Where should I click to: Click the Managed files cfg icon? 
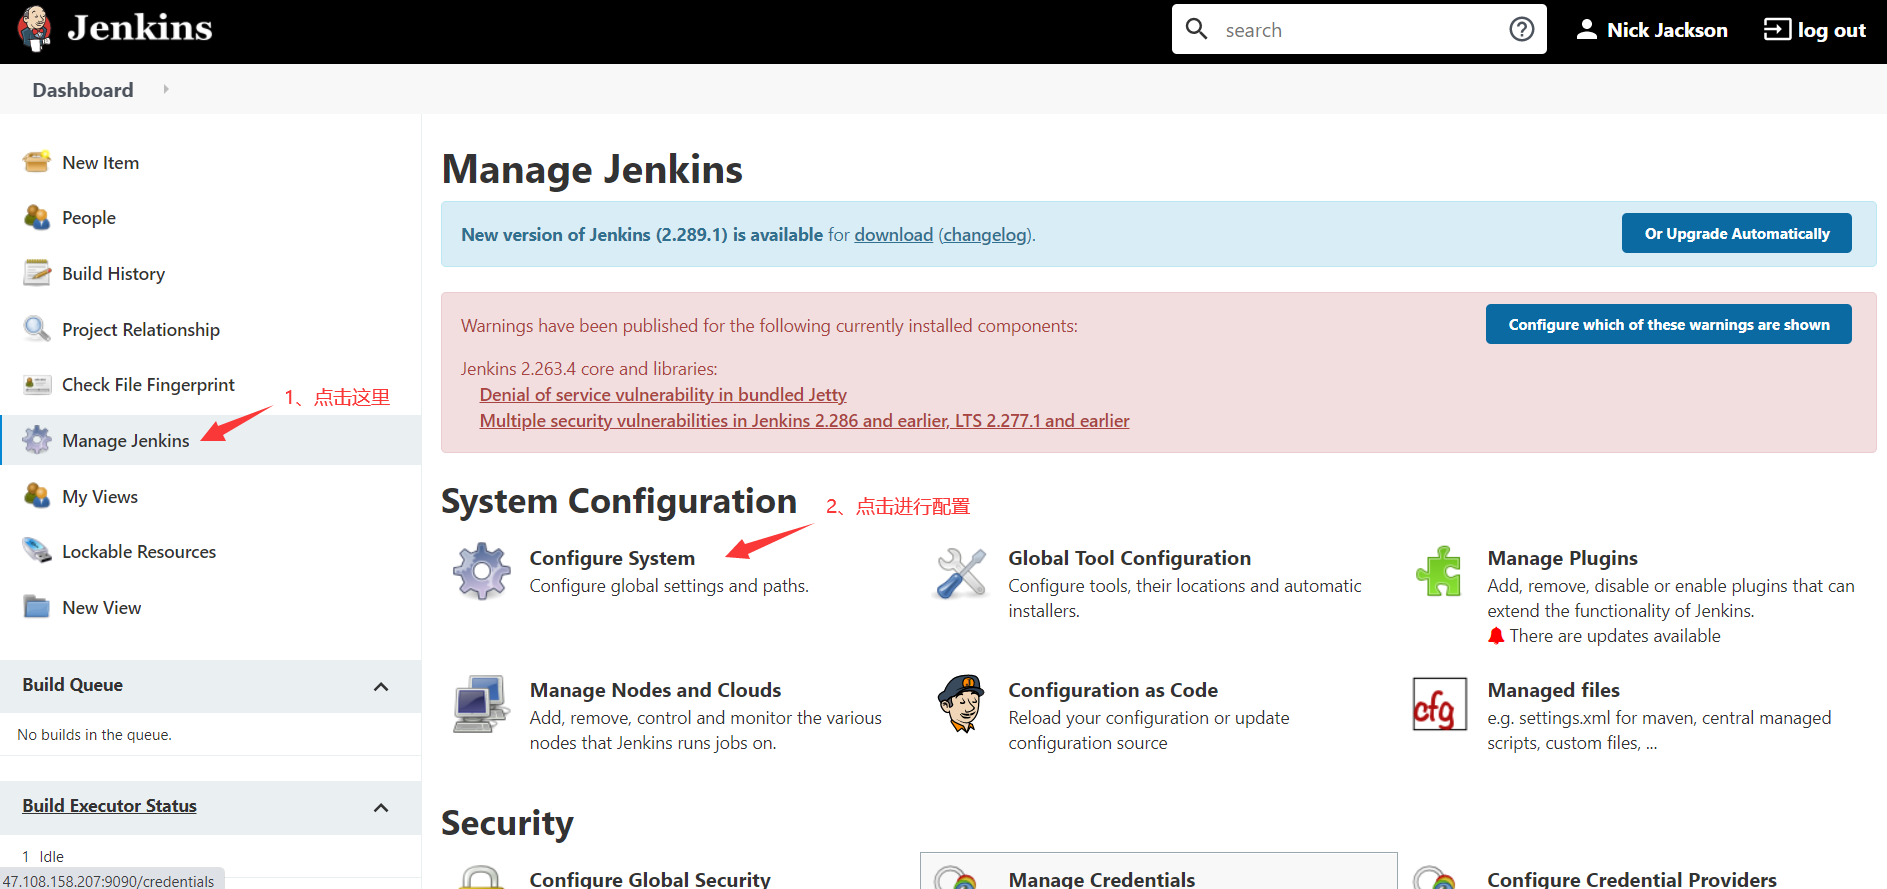point(1439,704)
